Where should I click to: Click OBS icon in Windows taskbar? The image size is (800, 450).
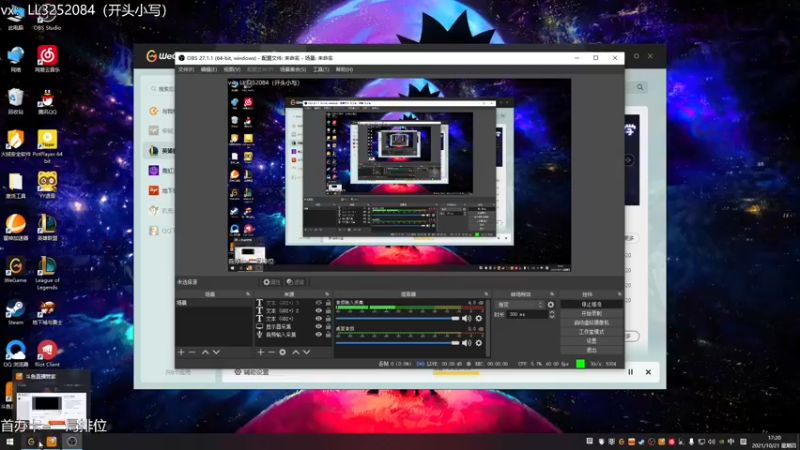[x=72, y=442]
